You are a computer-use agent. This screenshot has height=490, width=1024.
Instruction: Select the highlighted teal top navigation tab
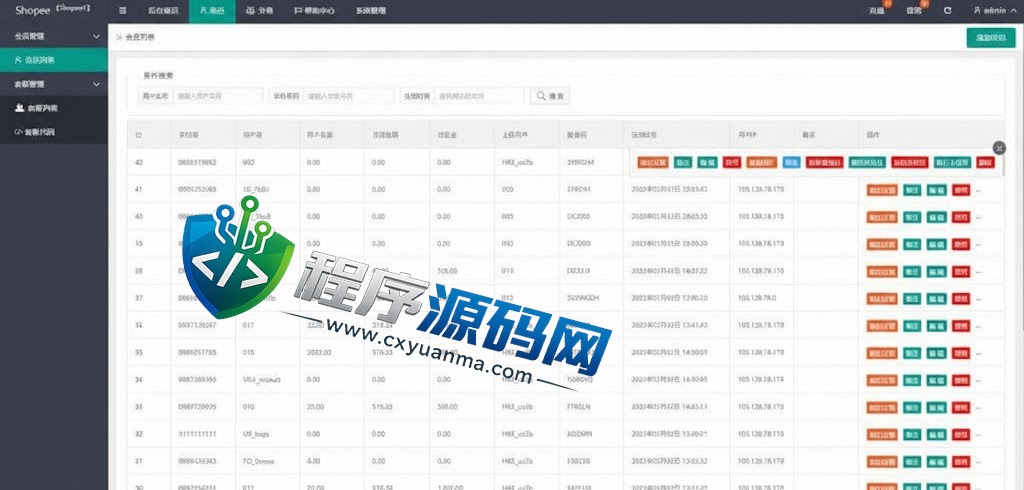point(212,11)
